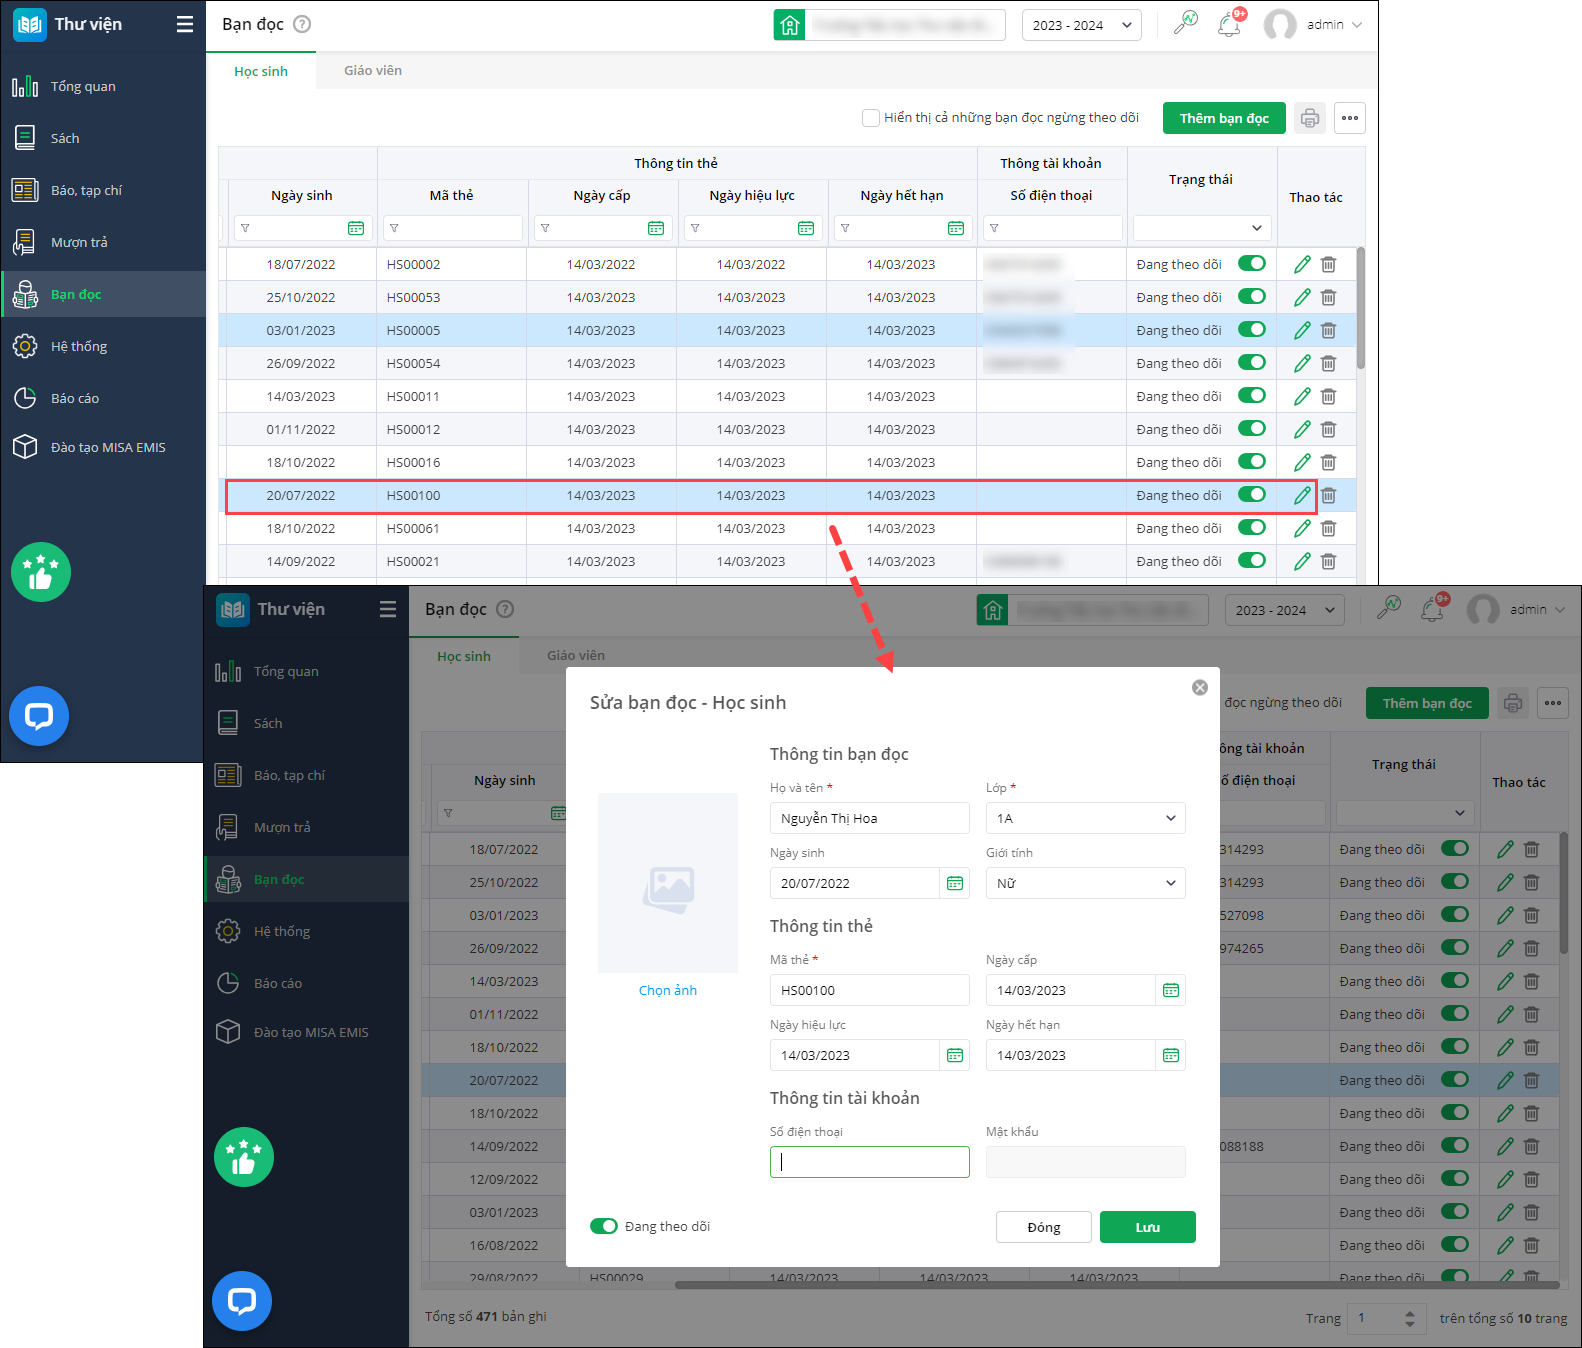Open Báo cáo in the top window sidebar

coord(103,398)
